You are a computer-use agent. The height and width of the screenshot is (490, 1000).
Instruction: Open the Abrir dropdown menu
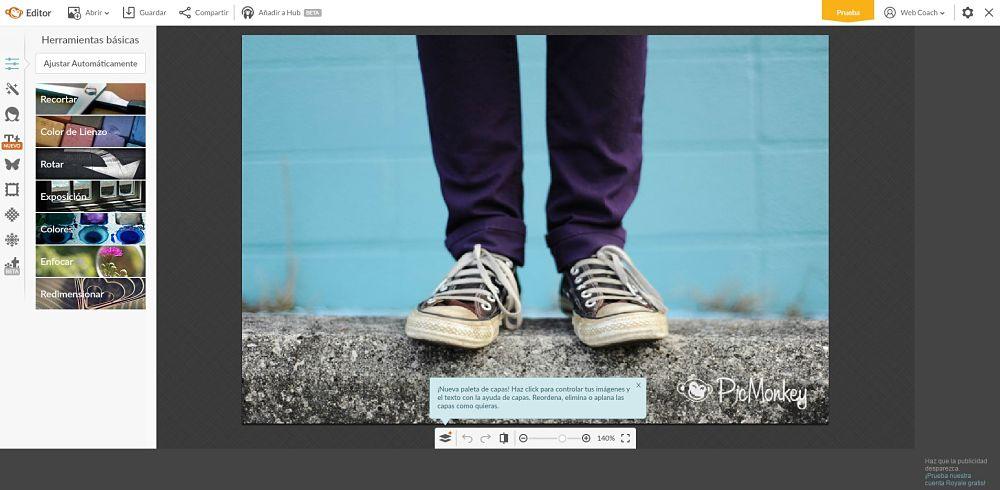click(x=88, y=12)
